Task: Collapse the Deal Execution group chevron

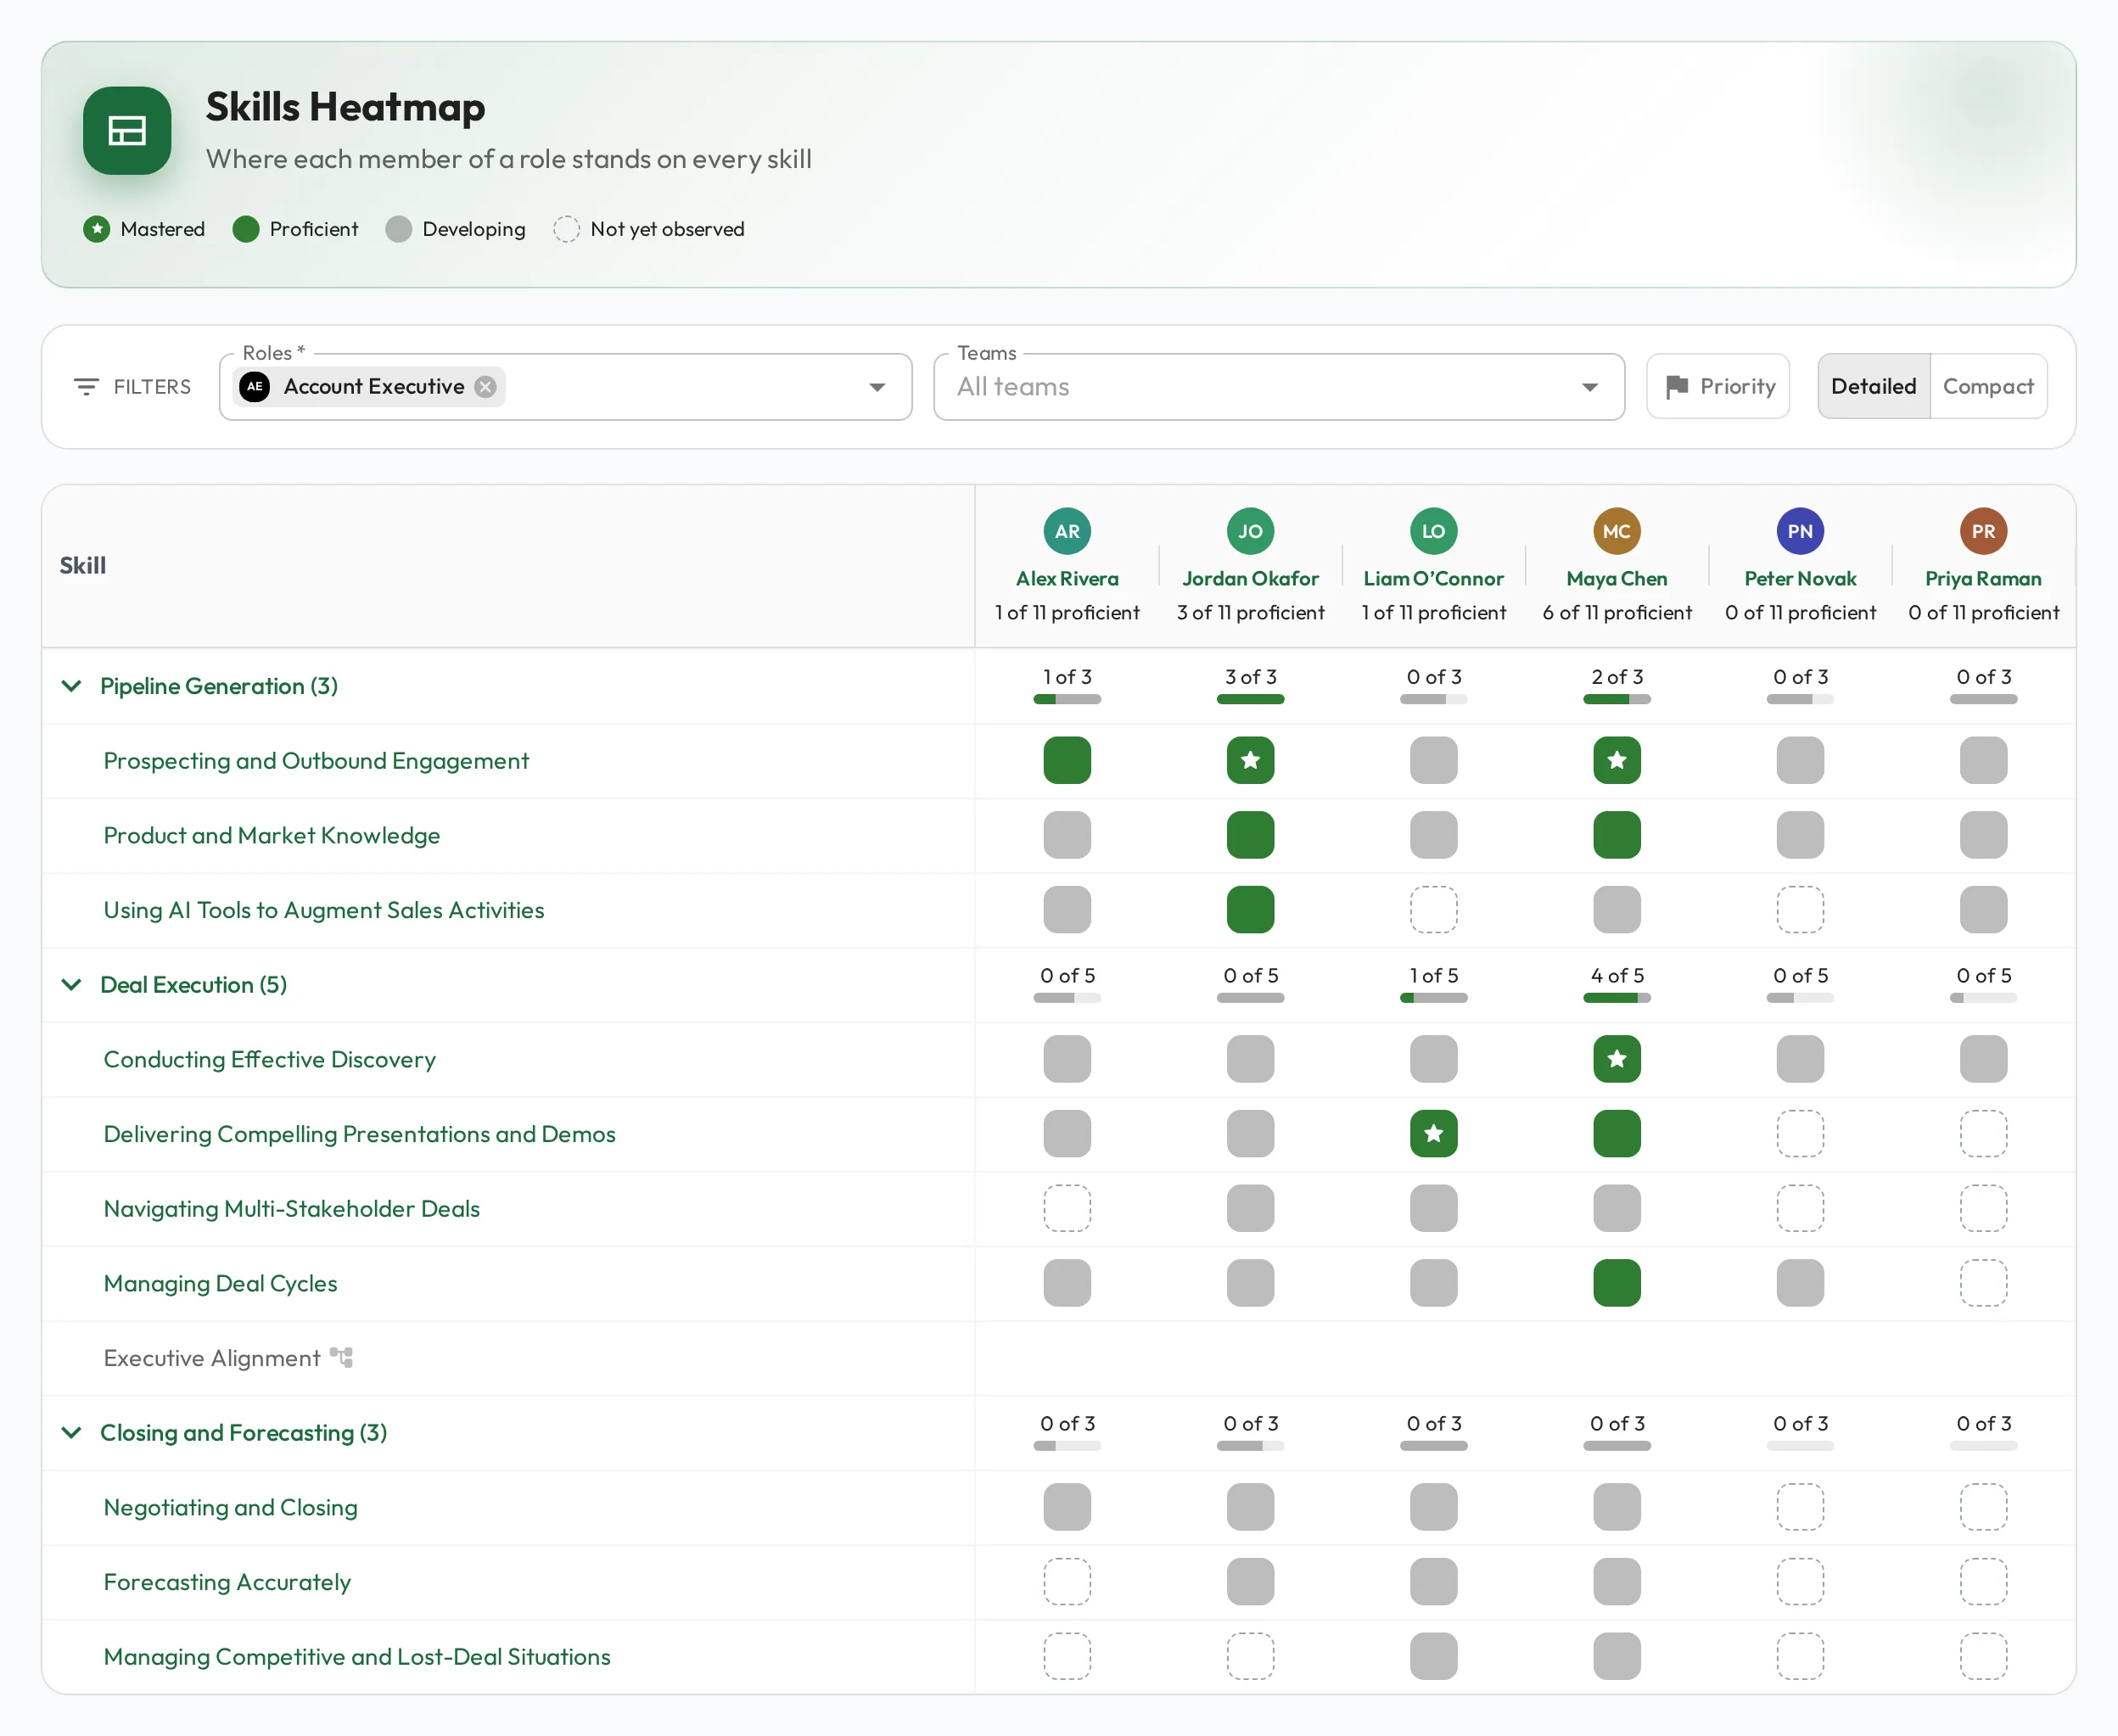Action: pos(71,985)
